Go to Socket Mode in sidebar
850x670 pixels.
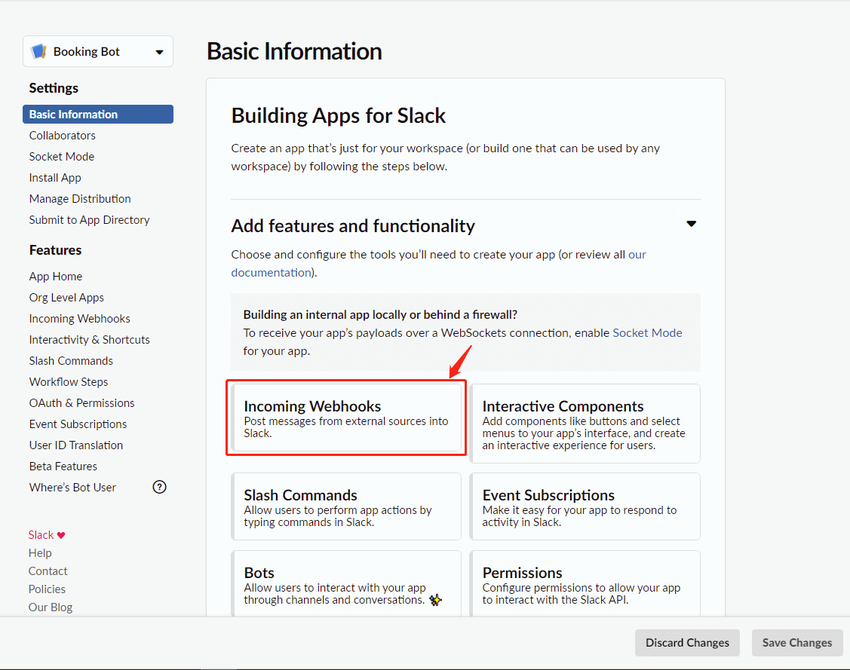(x=61, y=157)
